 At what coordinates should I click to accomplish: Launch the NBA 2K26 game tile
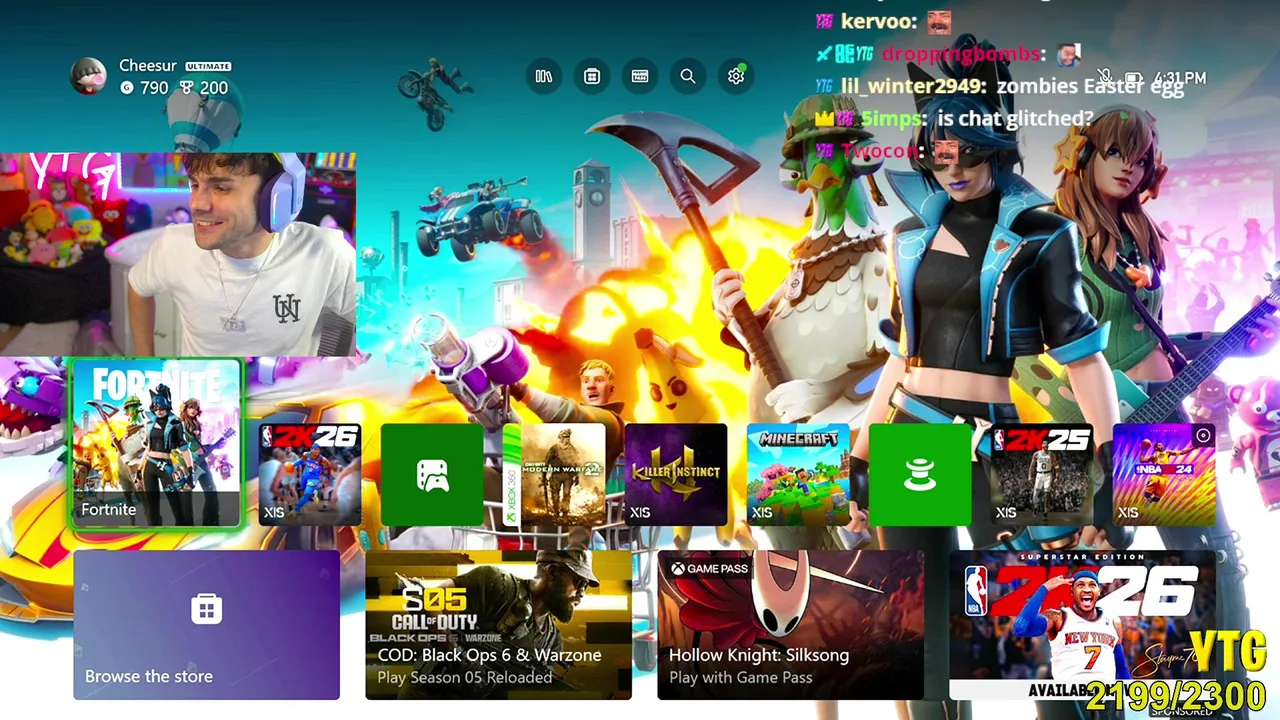point(310,475)
